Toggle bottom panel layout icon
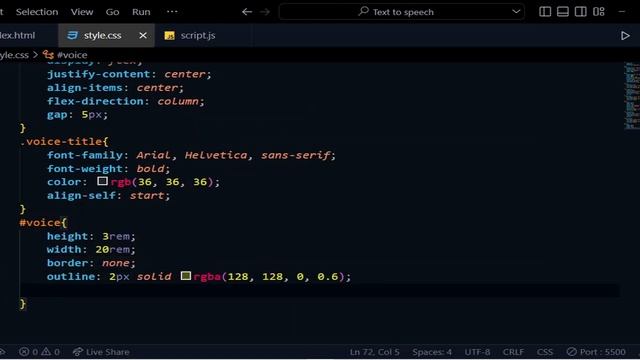The height and width of the screenshot is (360, 640). [x=563, y=11]
